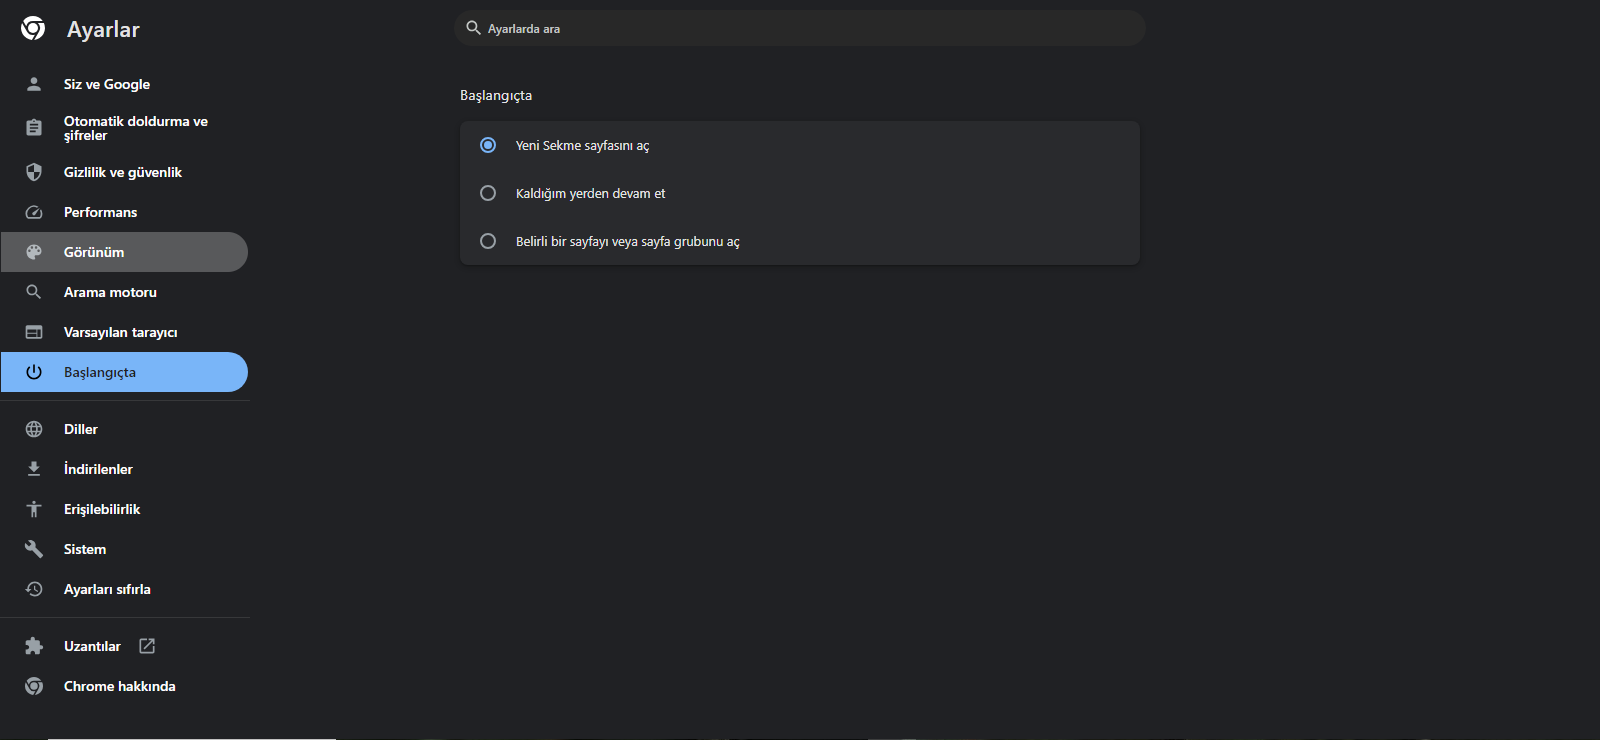The width and height of the screenshot is (1600, 740).
Task: Open Ayarları sıfırla section
Action: pyautogui.click(x=107, y=589)
